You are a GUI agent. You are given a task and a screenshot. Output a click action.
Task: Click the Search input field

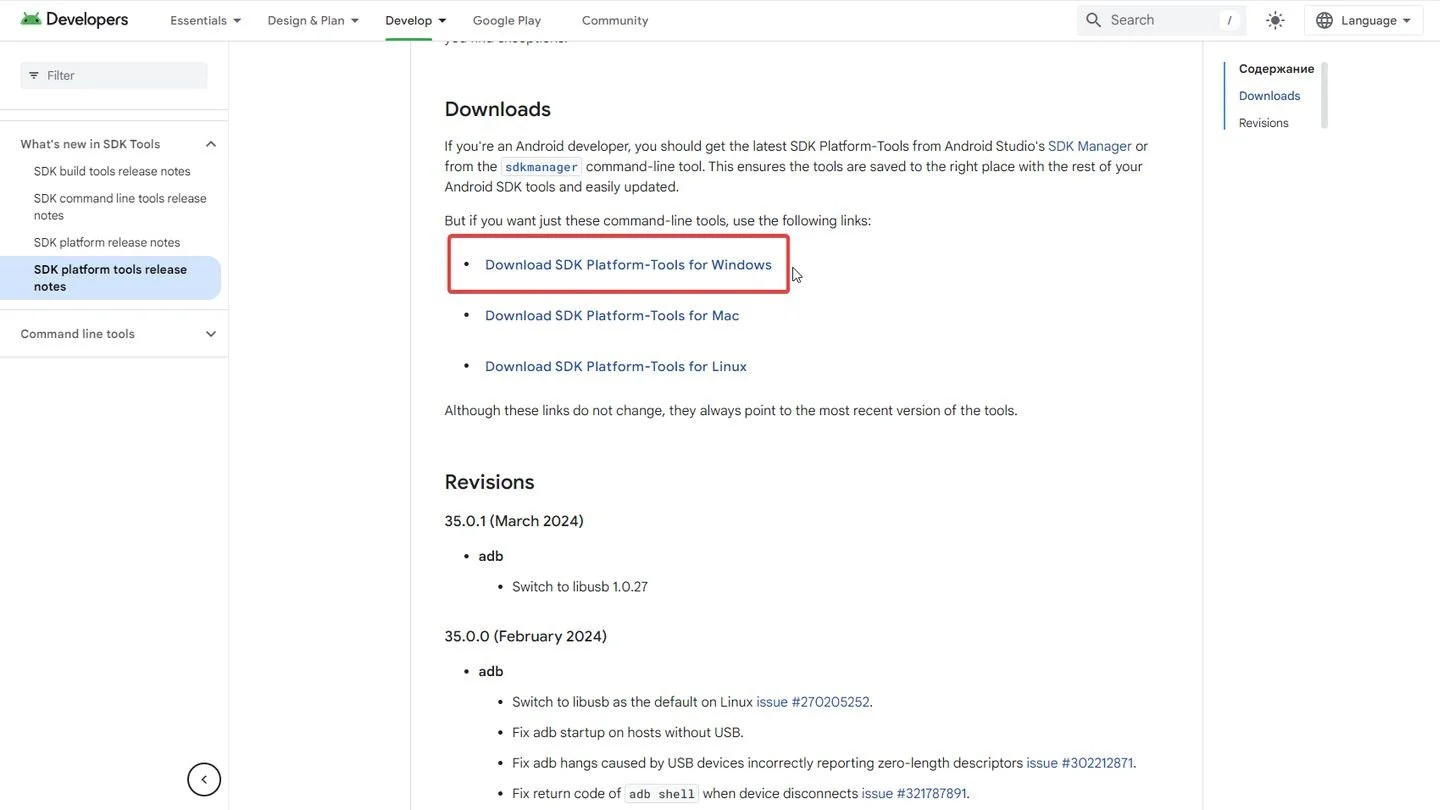click(x=1160, y=20)
